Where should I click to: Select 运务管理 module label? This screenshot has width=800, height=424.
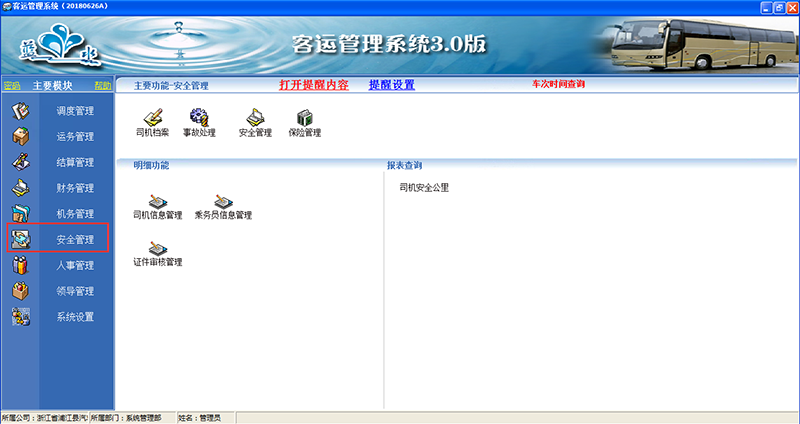coord(75,136)
